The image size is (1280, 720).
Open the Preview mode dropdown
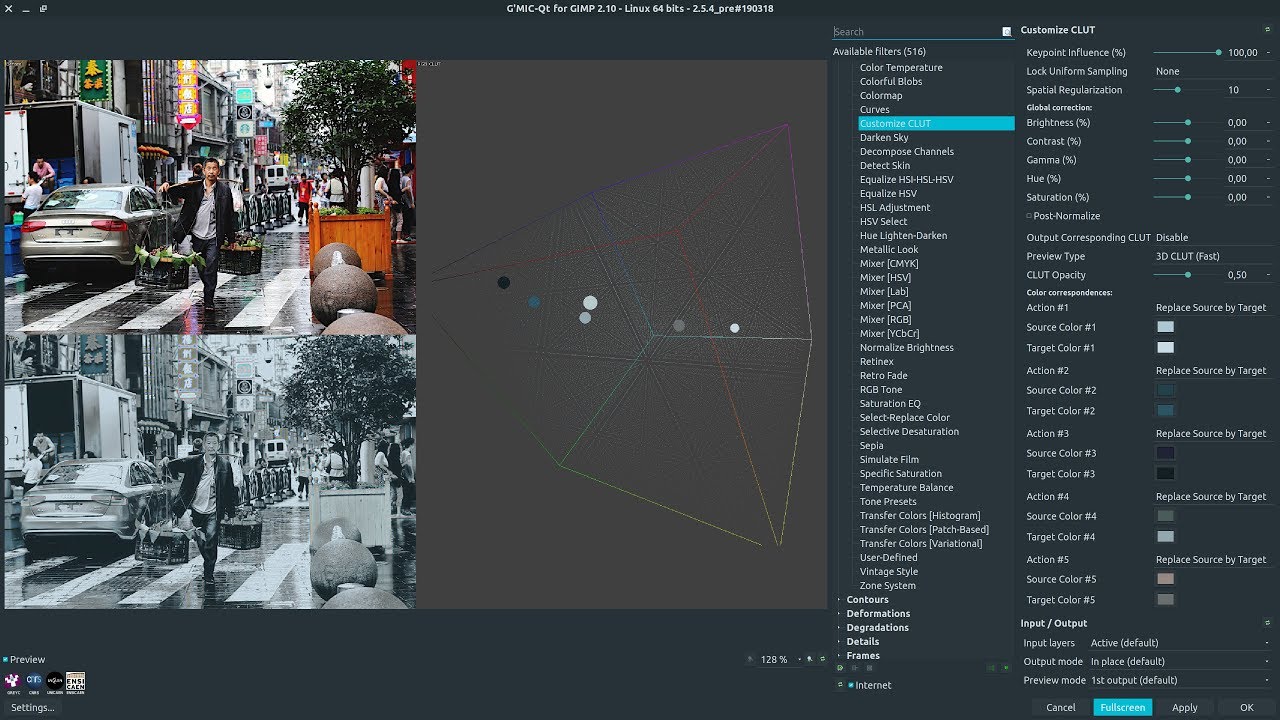pos(1180,680)
